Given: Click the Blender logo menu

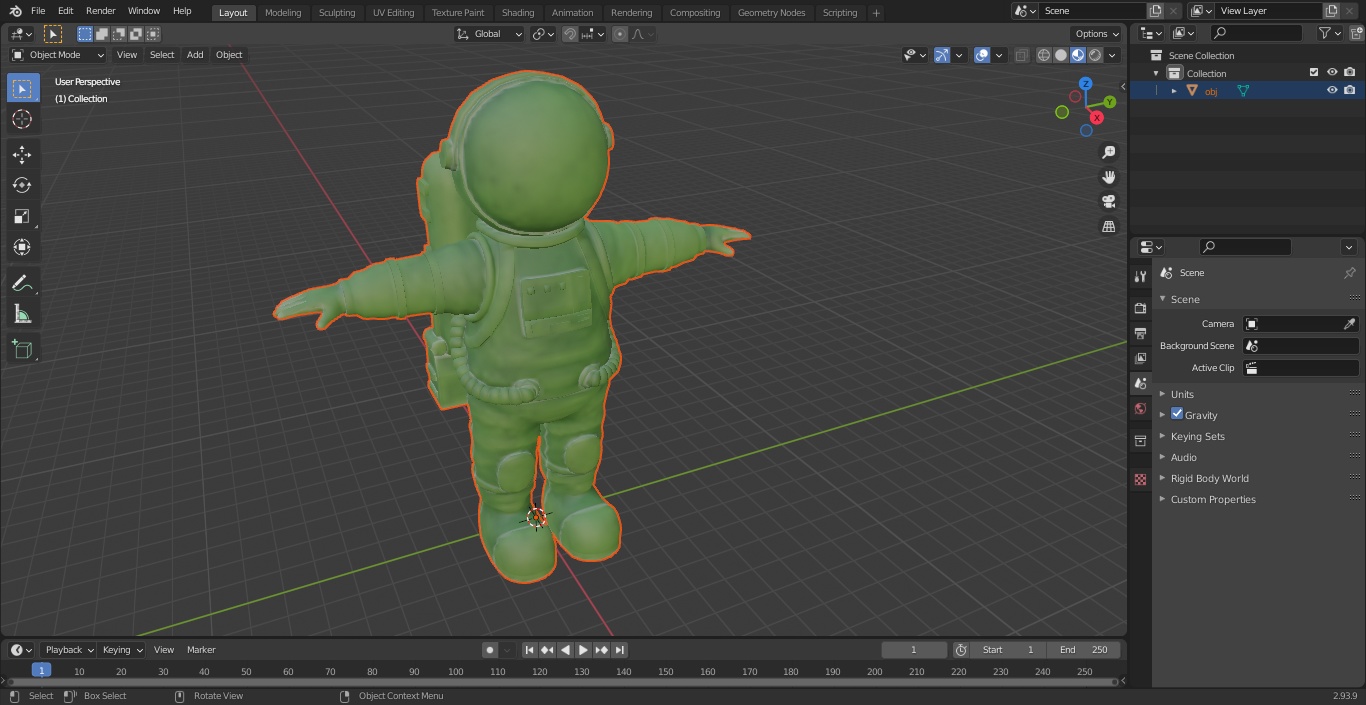Looking at the screenshot, I should (16, 11).
